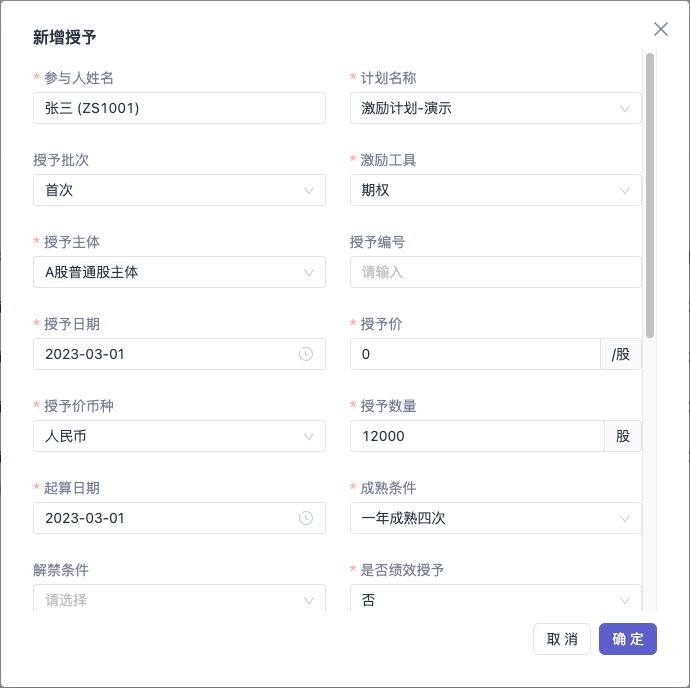This screenshot has height=688, width=690.
Task: Click the 授予数量 input showing 12000
Action: [477, 436]
